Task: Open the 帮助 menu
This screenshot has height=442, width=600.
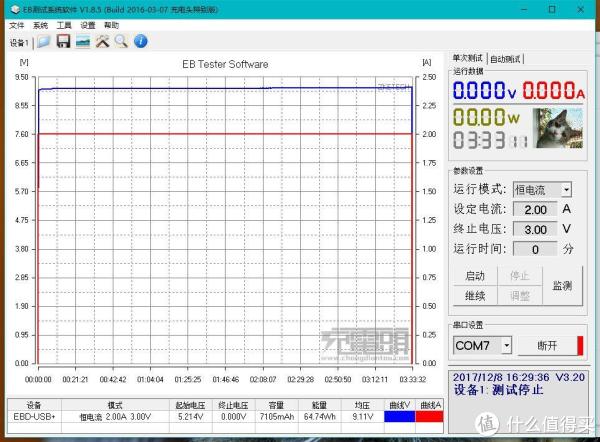Action: (111, 25)
